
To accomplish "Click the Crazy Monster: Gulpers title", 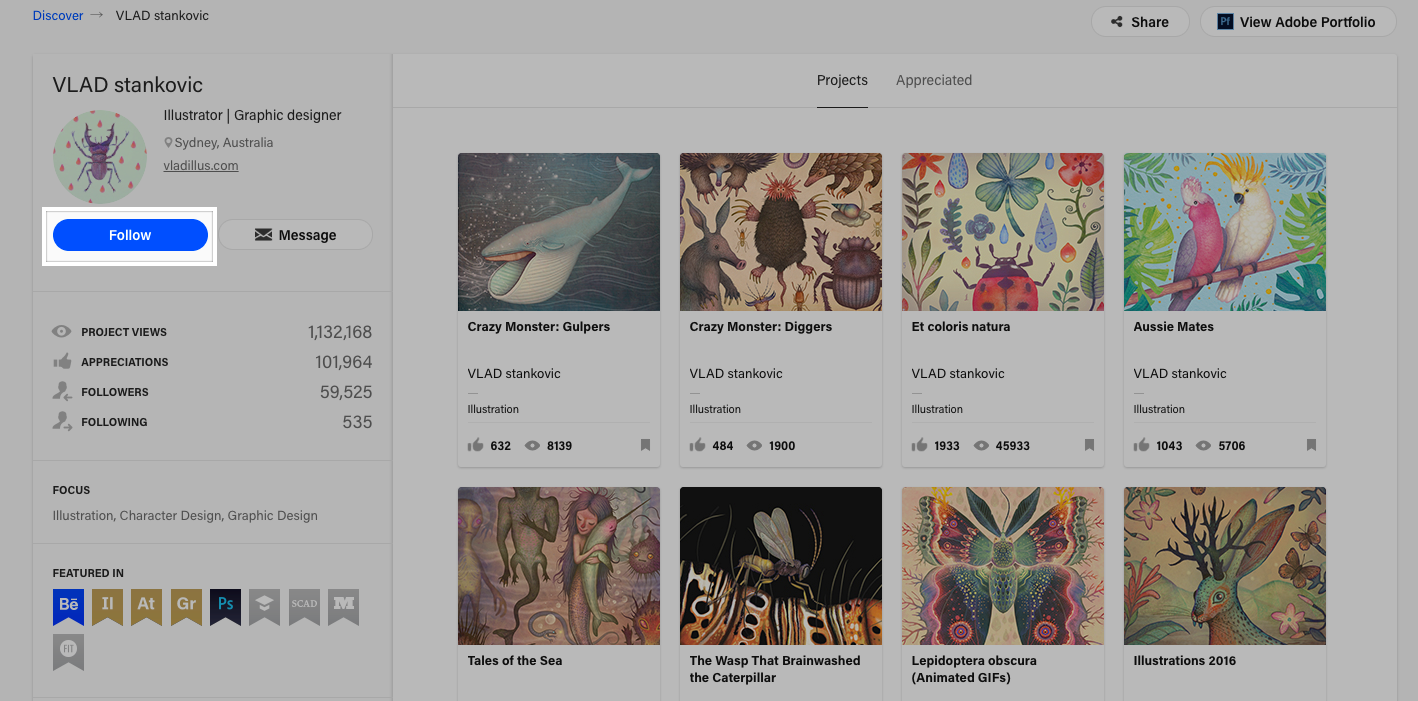I will click(x=539, y=327).
